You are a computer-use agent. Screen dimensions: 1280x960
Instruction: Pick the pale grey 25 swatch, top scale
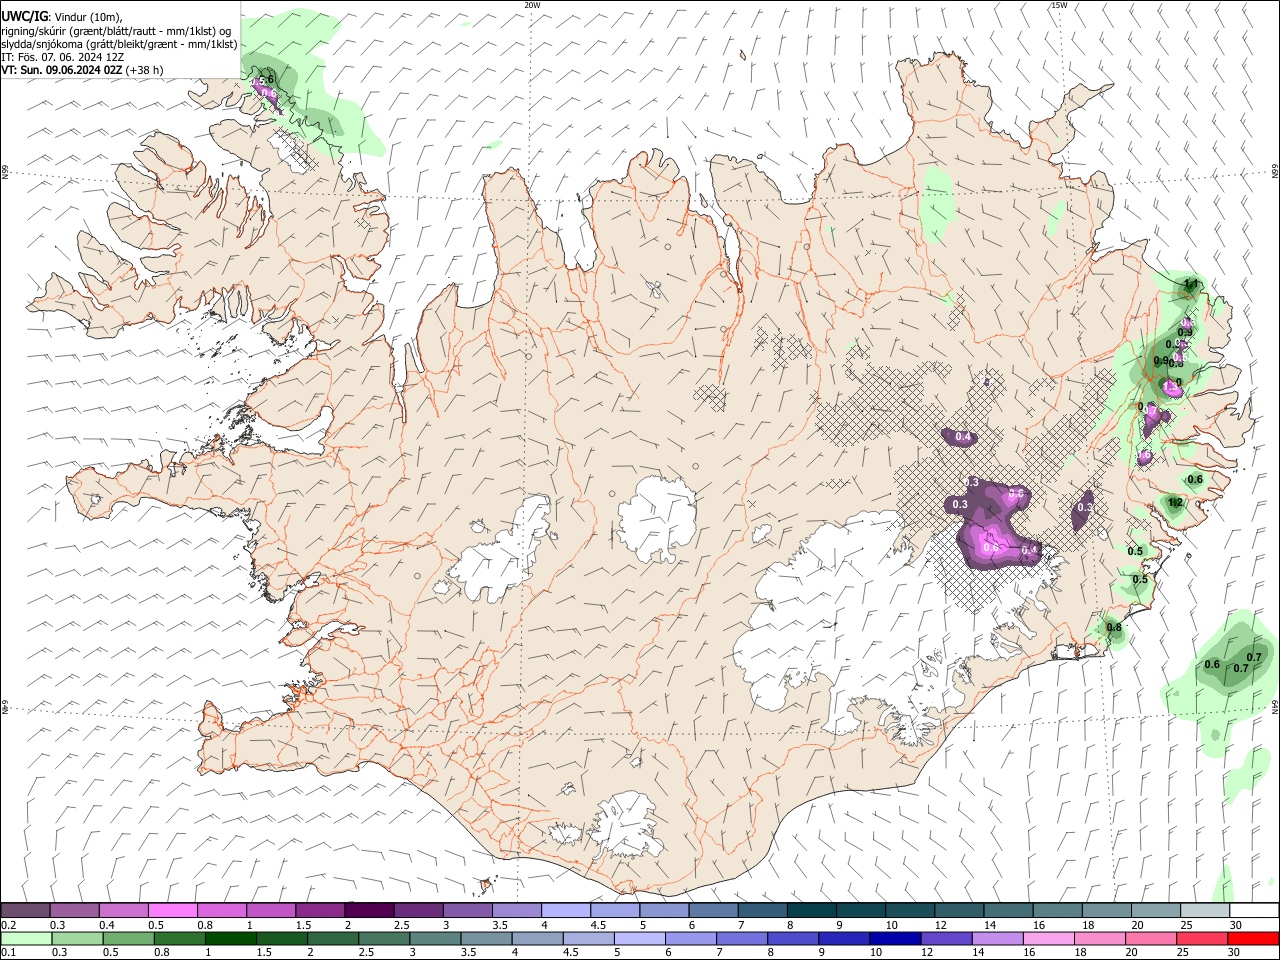[x=1205, y=910]
